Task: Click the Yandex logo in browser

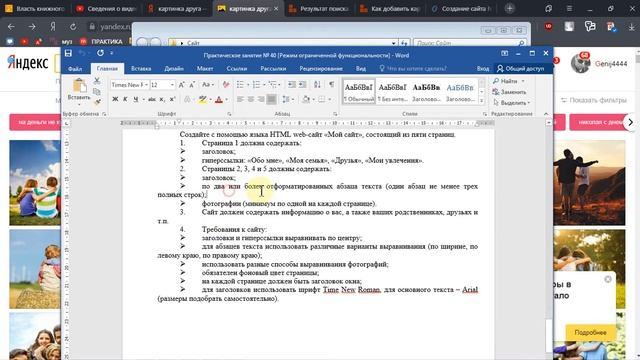Action: point(28,63)
